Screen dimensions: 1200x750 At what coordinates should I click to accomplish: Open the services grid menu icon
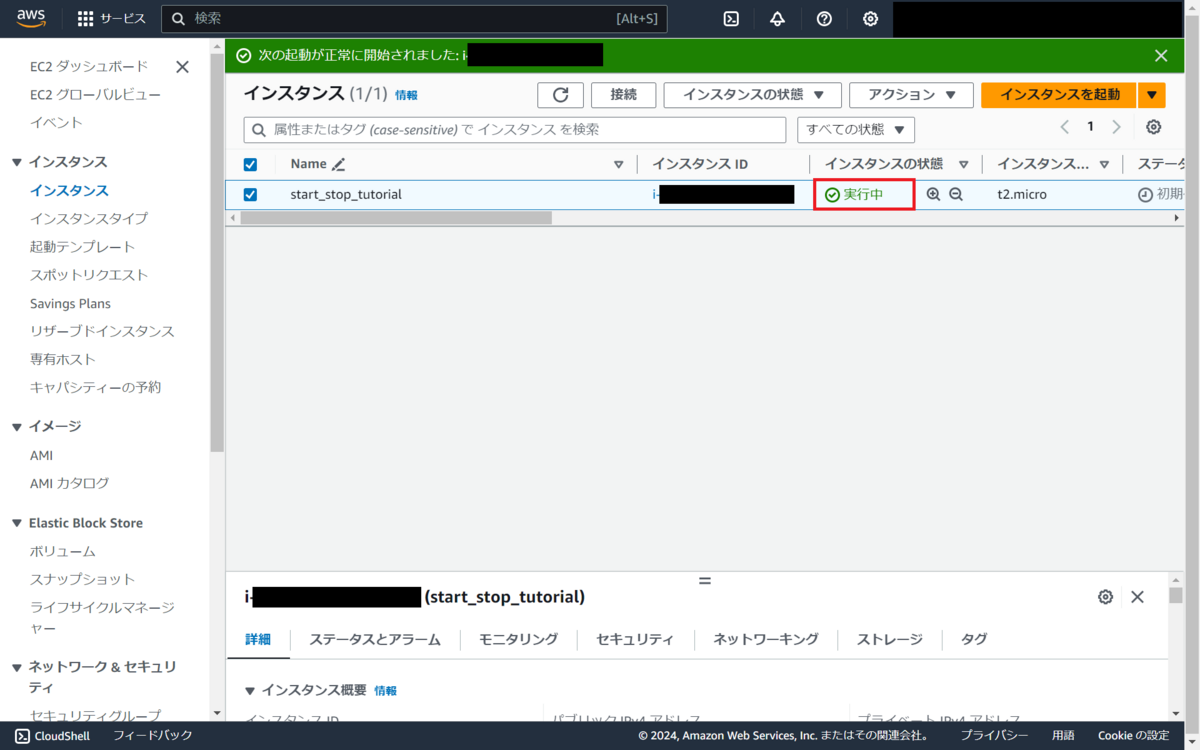pyautogui.click(x=86, y=19)
